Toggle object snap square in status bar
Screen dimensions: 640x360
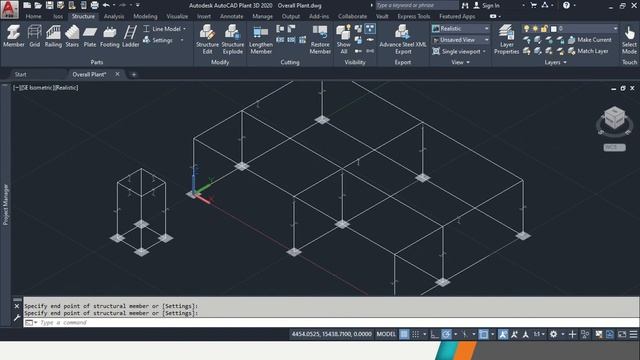pyautogui.click(x=483, y=334)
